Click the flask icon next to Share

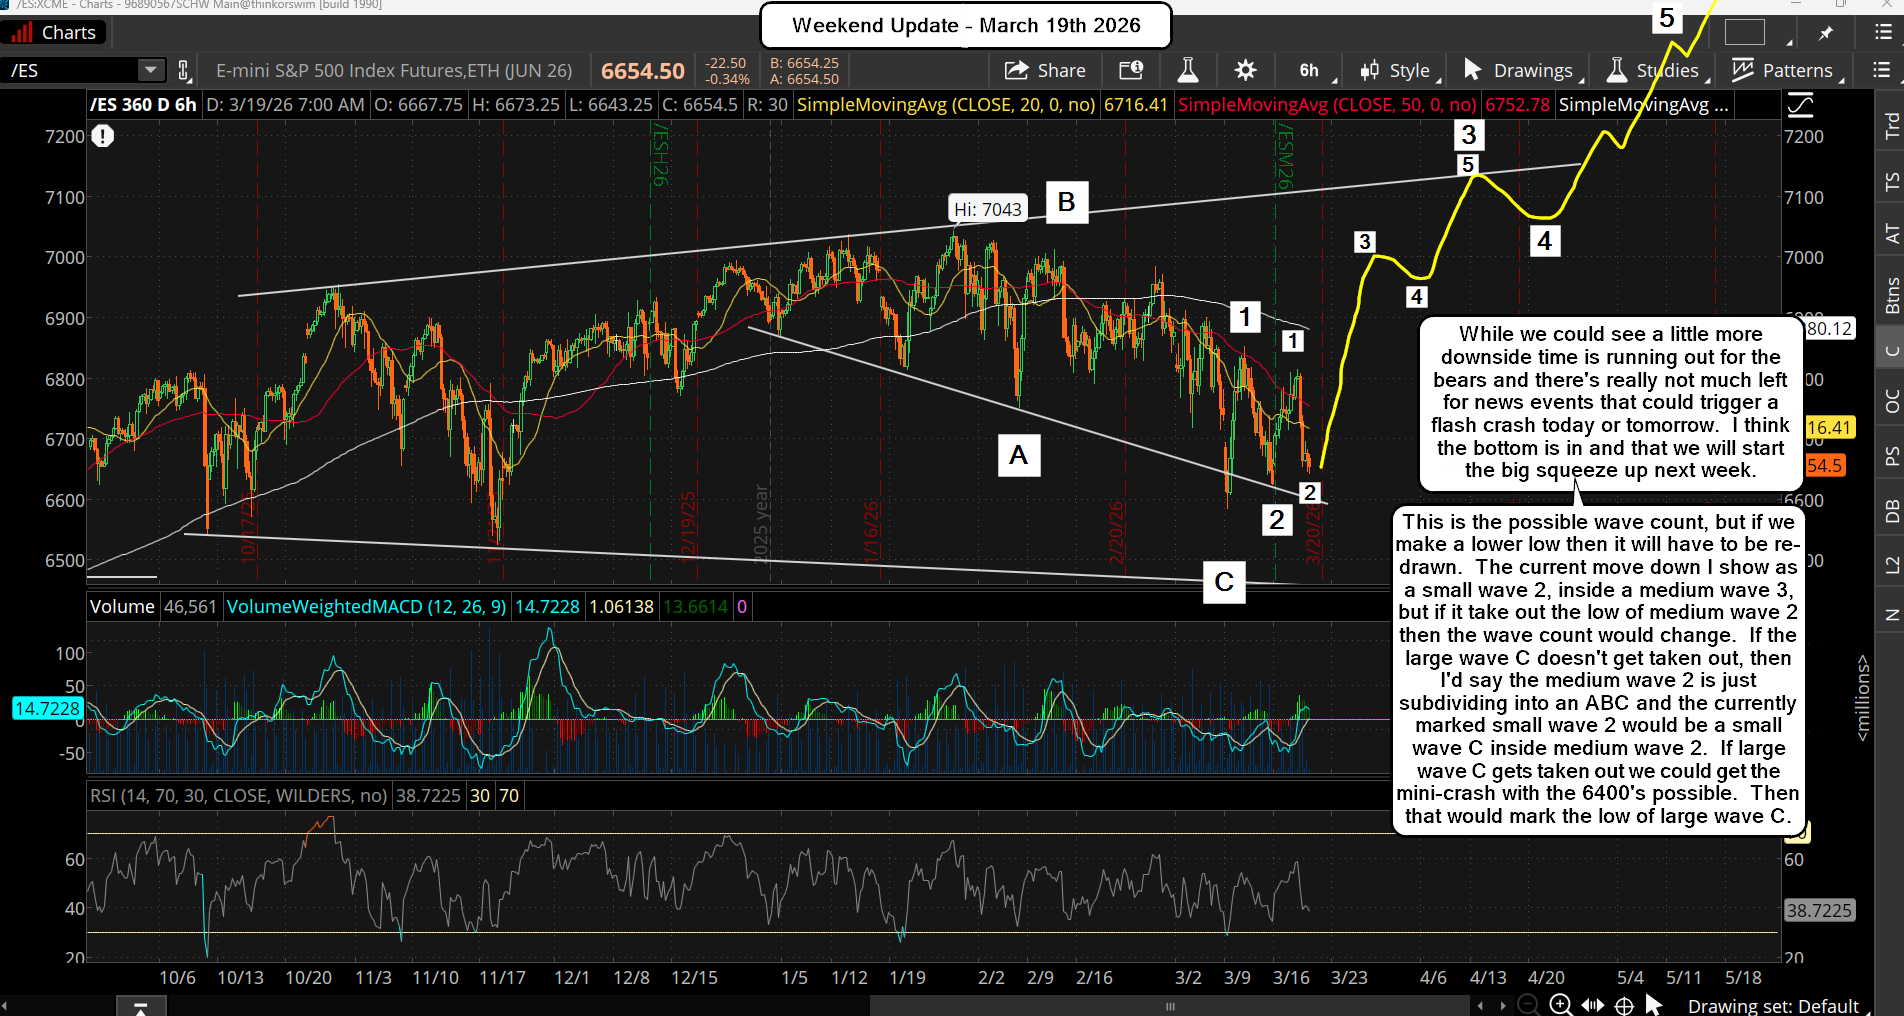(x=1187, y=70)
